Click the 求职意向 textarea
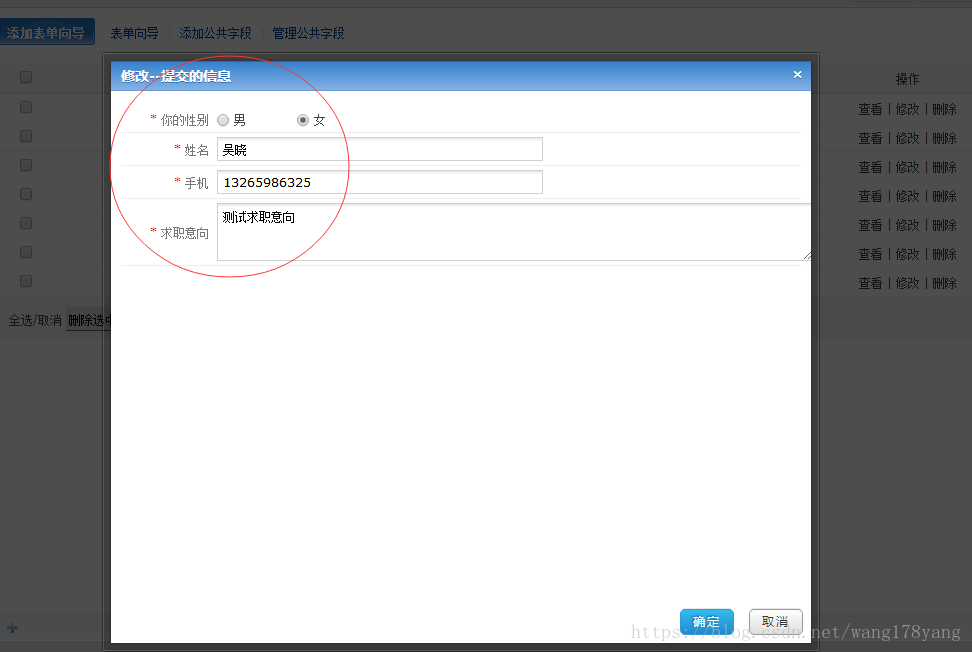This screenshot has height=652, width=972. coord(514,232)
